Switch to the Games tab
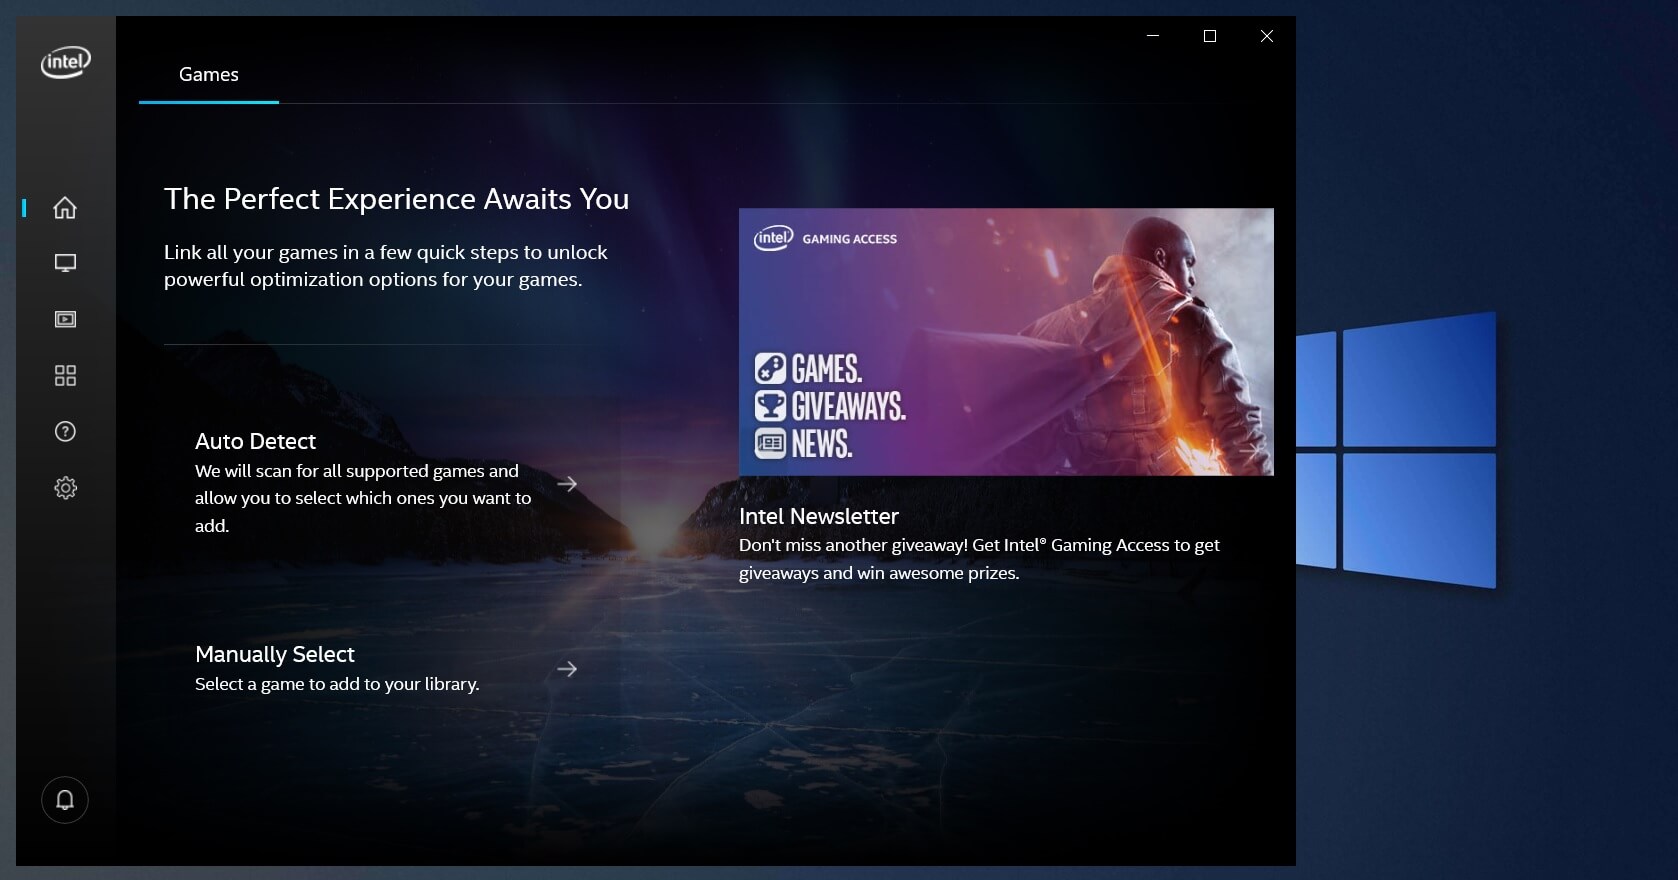Viewport: 1678px width, 880px height. (209, 74)
